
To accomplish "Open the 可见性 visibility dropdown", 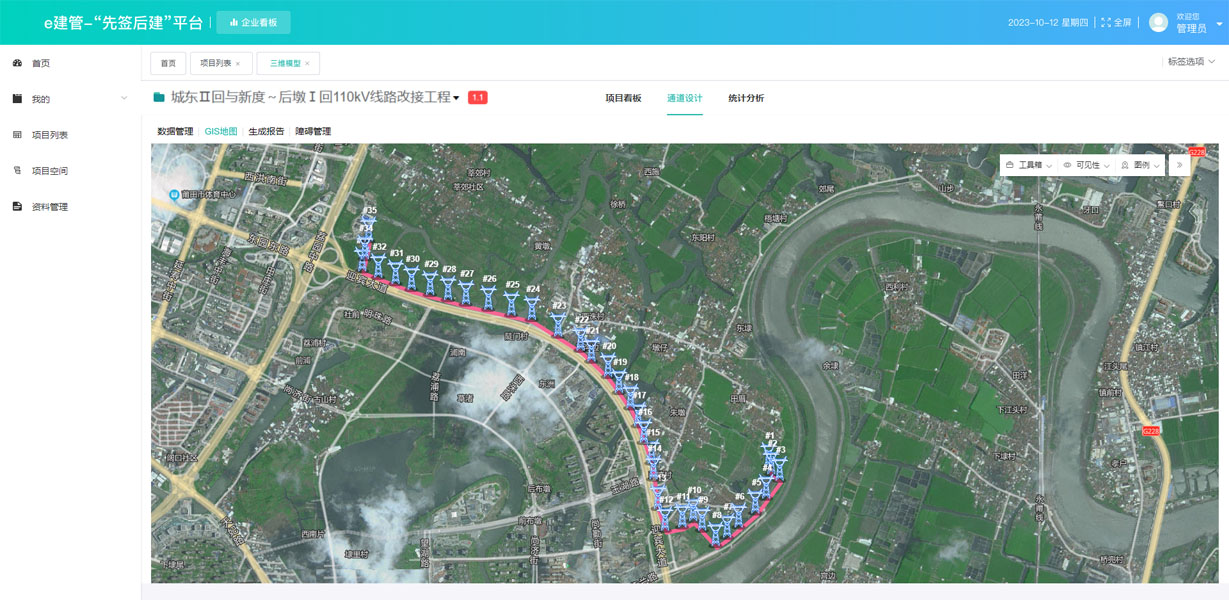I will 1085,165.
